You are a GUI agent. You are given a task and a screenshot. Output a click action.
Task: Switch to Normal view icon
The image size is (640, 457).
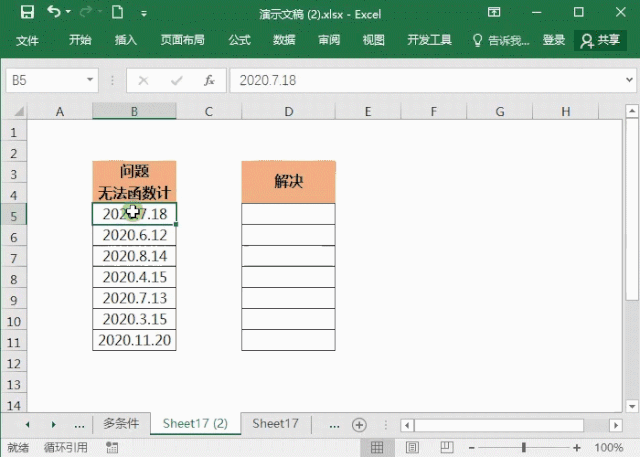click(x=377, y=448)
